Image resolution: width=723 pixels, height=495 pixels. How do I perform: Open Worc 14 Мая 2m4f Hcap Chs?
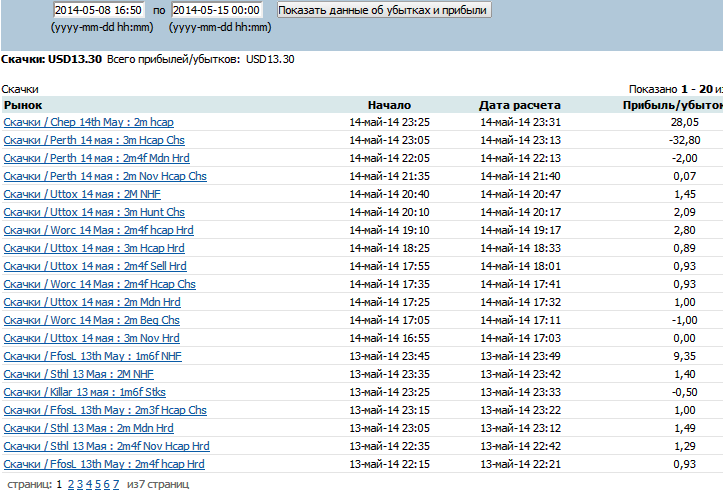pyautogui.click(x=100, y=284)
